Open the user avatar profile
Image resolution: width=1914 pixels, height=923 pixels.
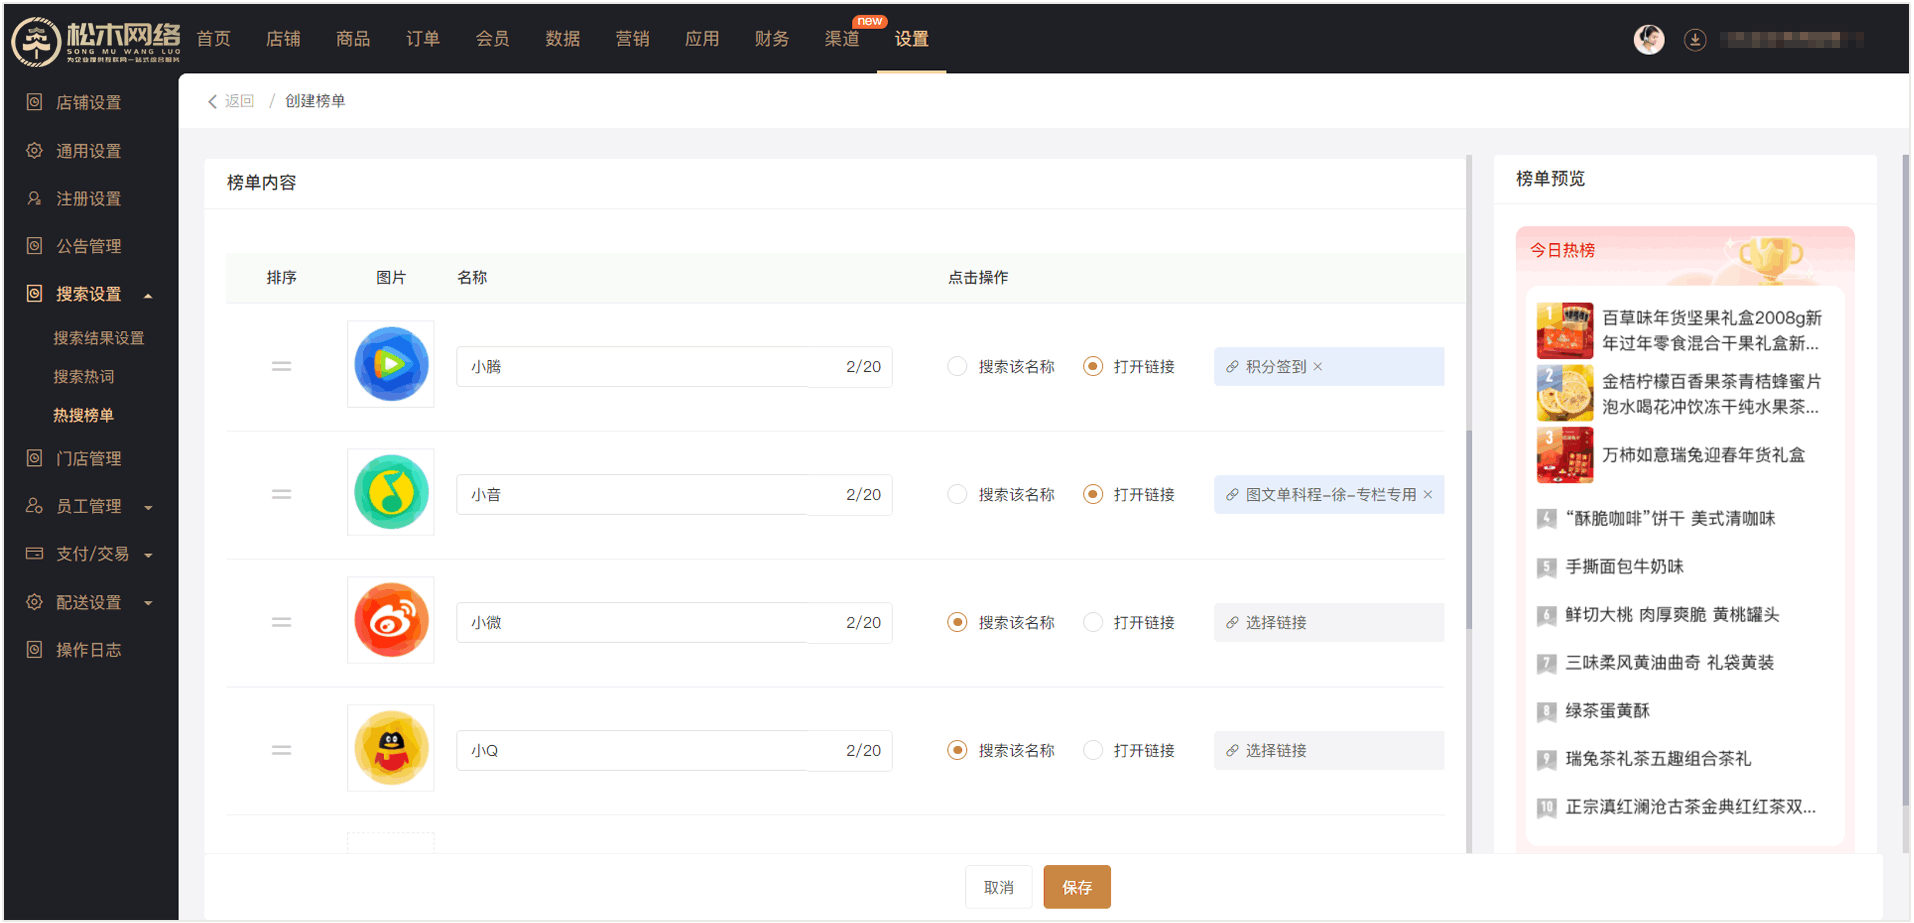1648,40
